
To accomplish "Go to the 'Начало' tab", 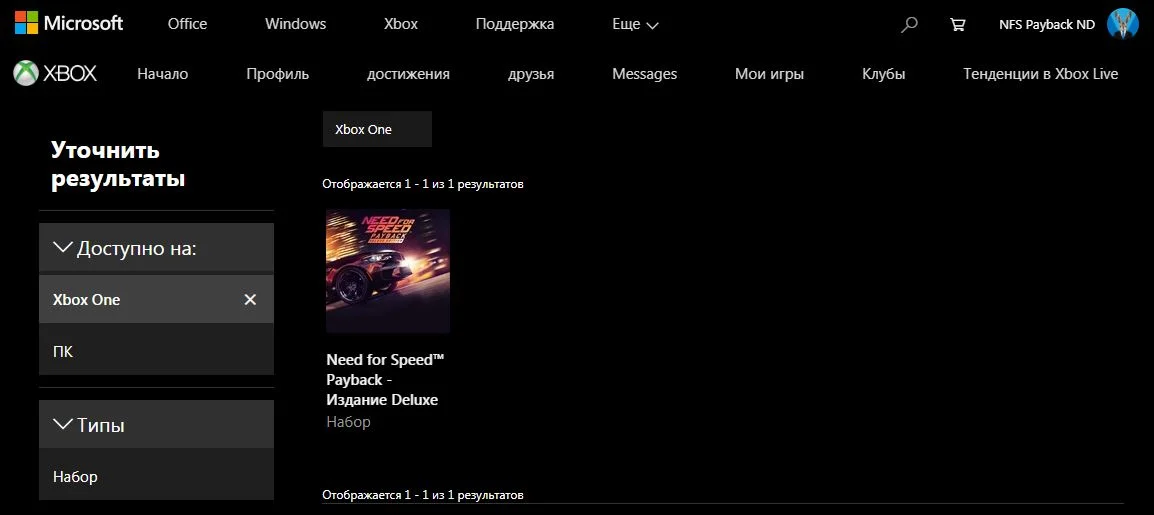I will coord(163,74).
